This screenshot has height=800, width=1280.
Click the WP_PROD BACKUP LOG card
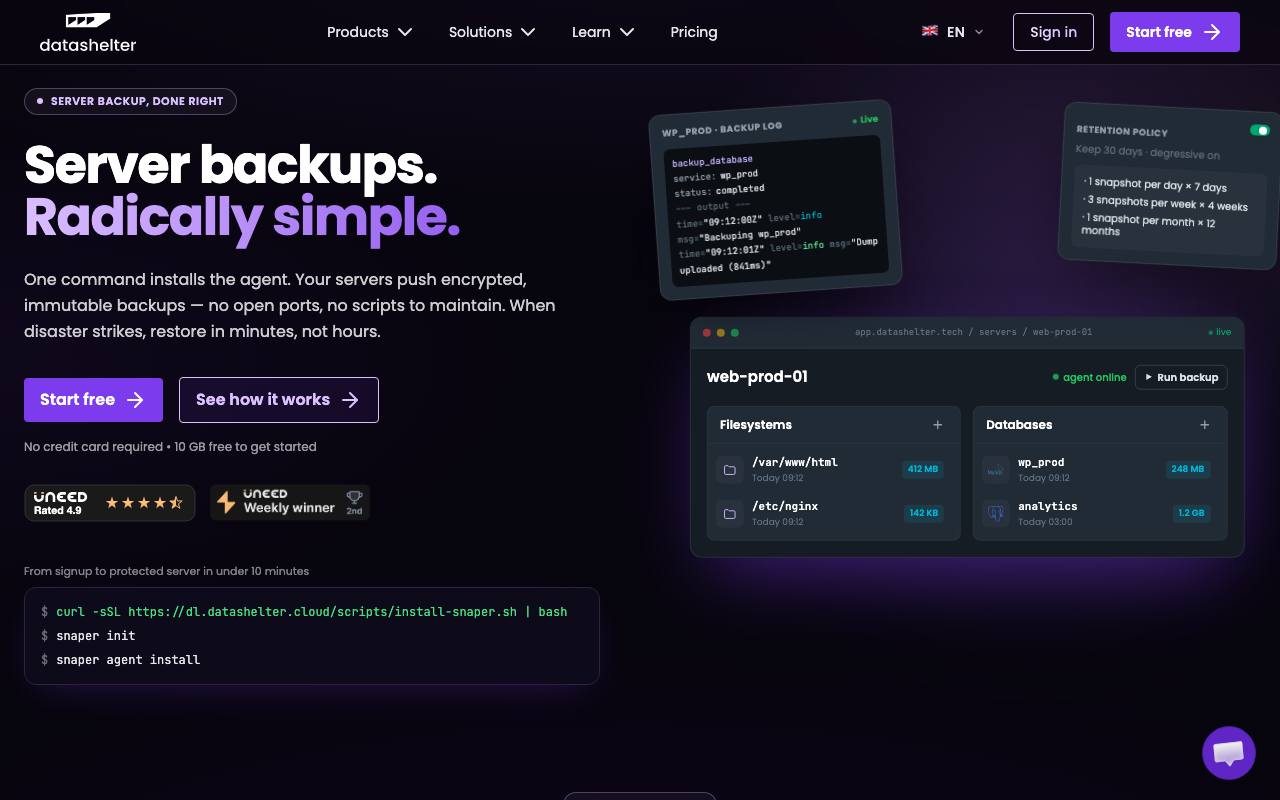(776, 200)
